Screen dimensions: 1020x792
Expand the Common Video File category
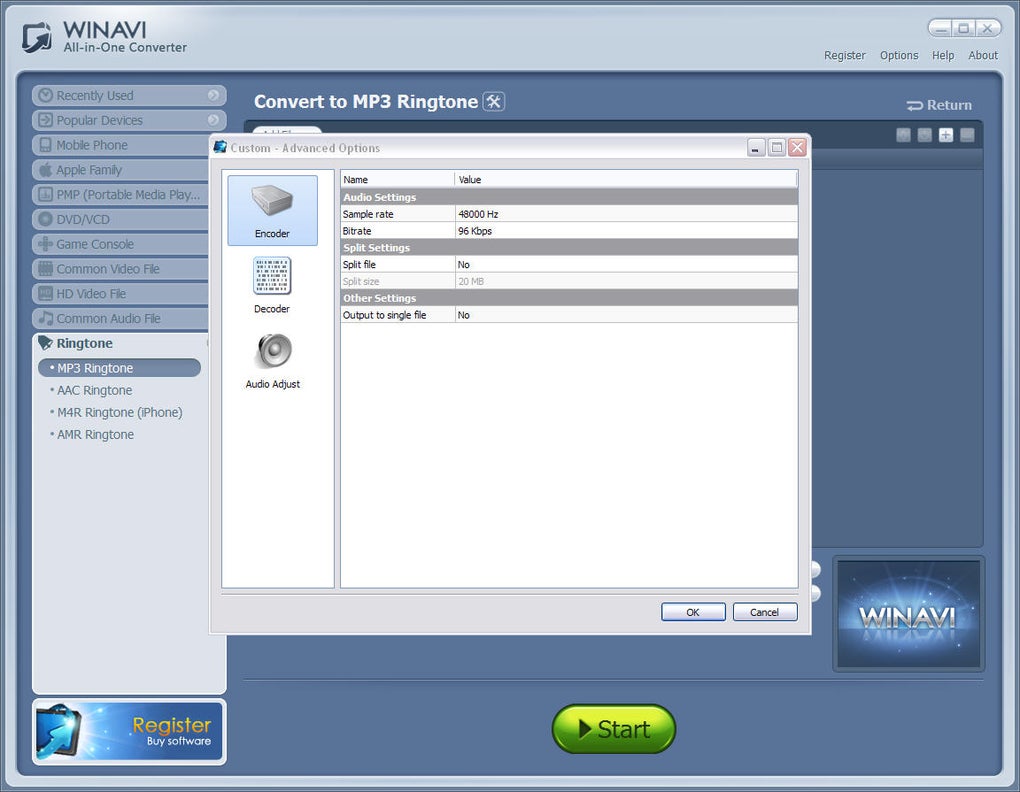click(120, 269)
